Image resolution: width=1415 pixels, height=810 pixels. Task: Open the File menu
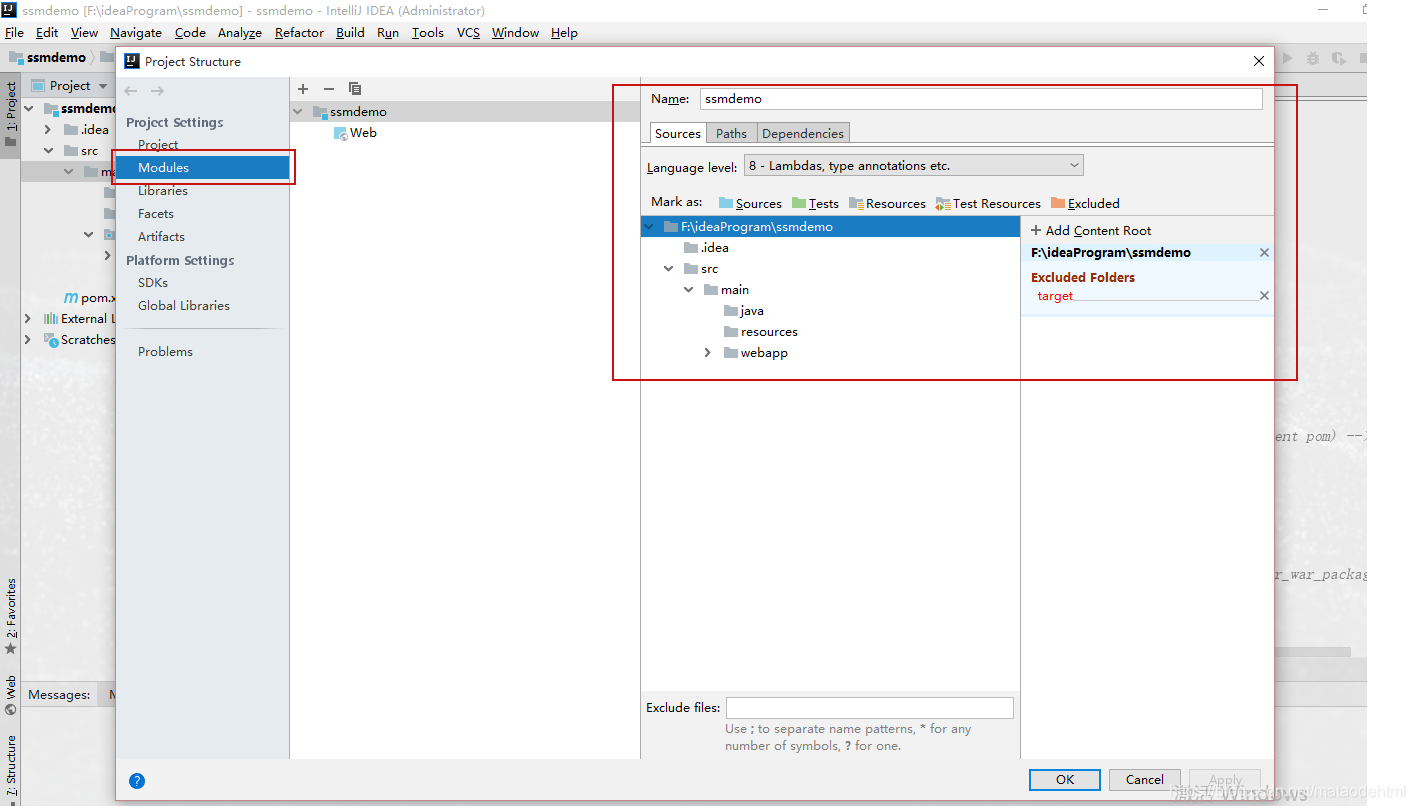[x=14, y=33]
